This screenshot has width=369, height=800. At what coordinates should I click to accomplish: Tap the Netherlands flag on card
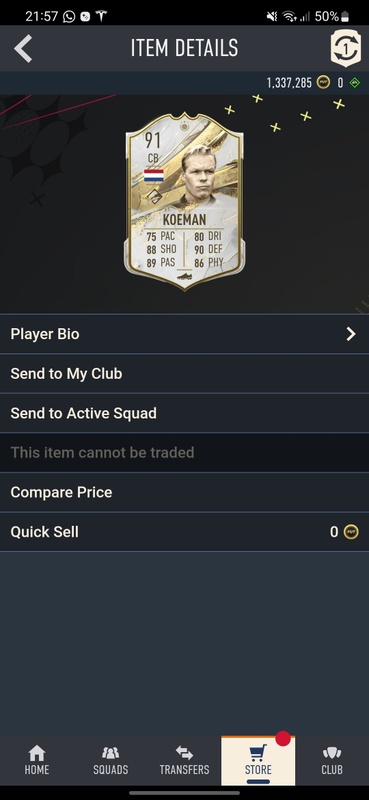click(x=154, y=176)
